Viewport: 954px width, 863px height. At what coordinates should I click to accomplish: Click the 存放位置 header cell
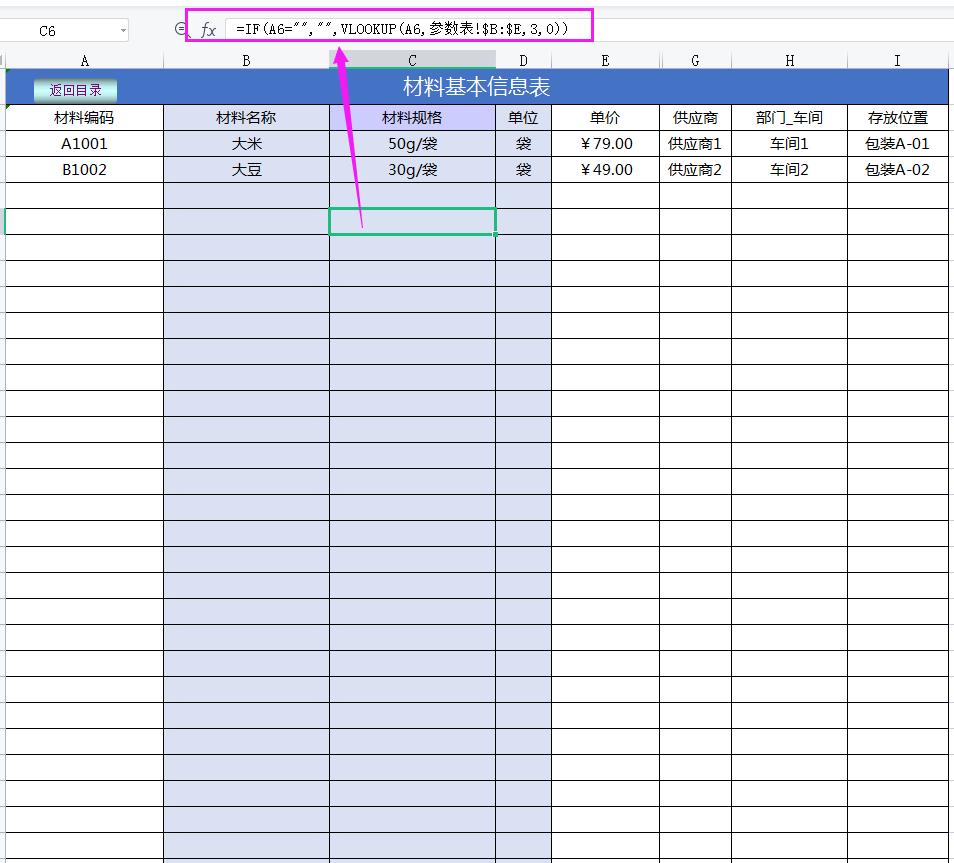click(x=898, y=117)
